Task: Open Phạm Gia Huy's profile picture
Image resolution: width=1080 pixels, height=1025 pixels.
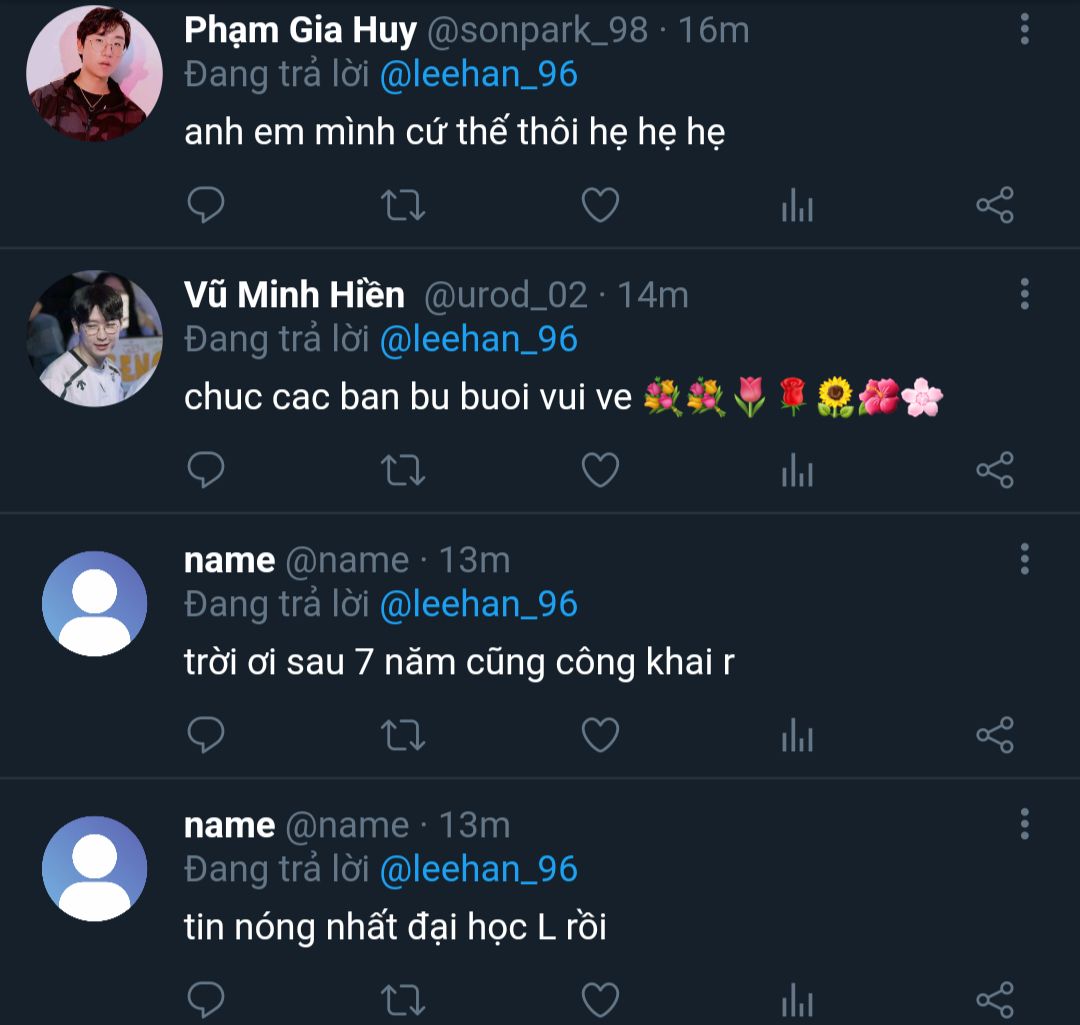Action: [94, 73]
